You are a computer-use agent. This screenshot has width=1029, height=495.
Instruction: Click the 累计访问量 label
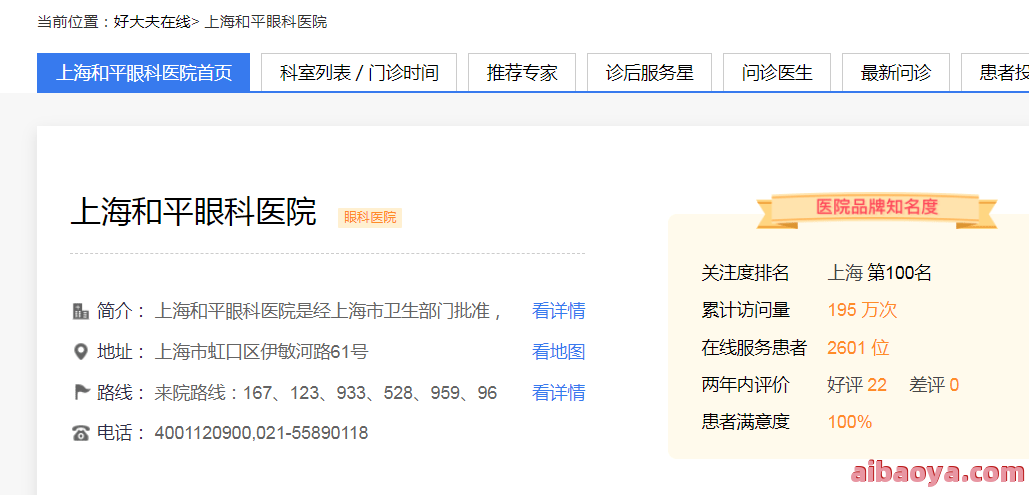tap(746, 310)
